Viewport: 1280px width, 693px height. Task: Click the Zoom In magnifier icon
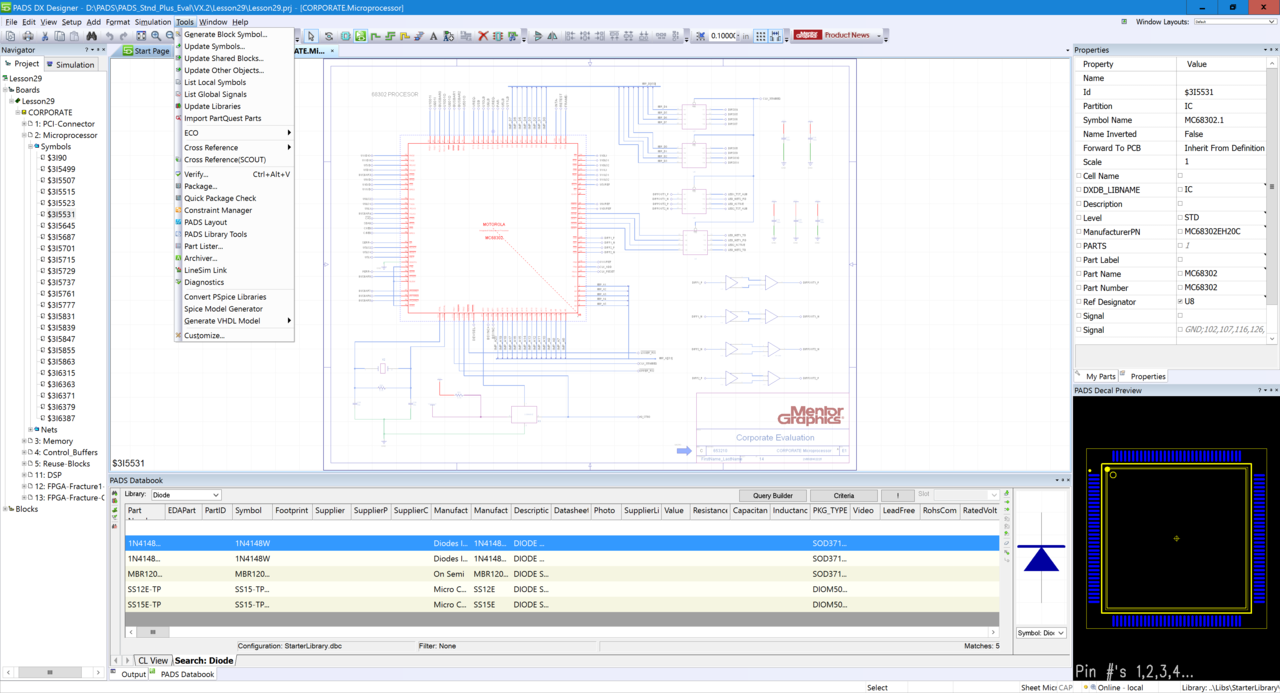(x=156, y=36)
